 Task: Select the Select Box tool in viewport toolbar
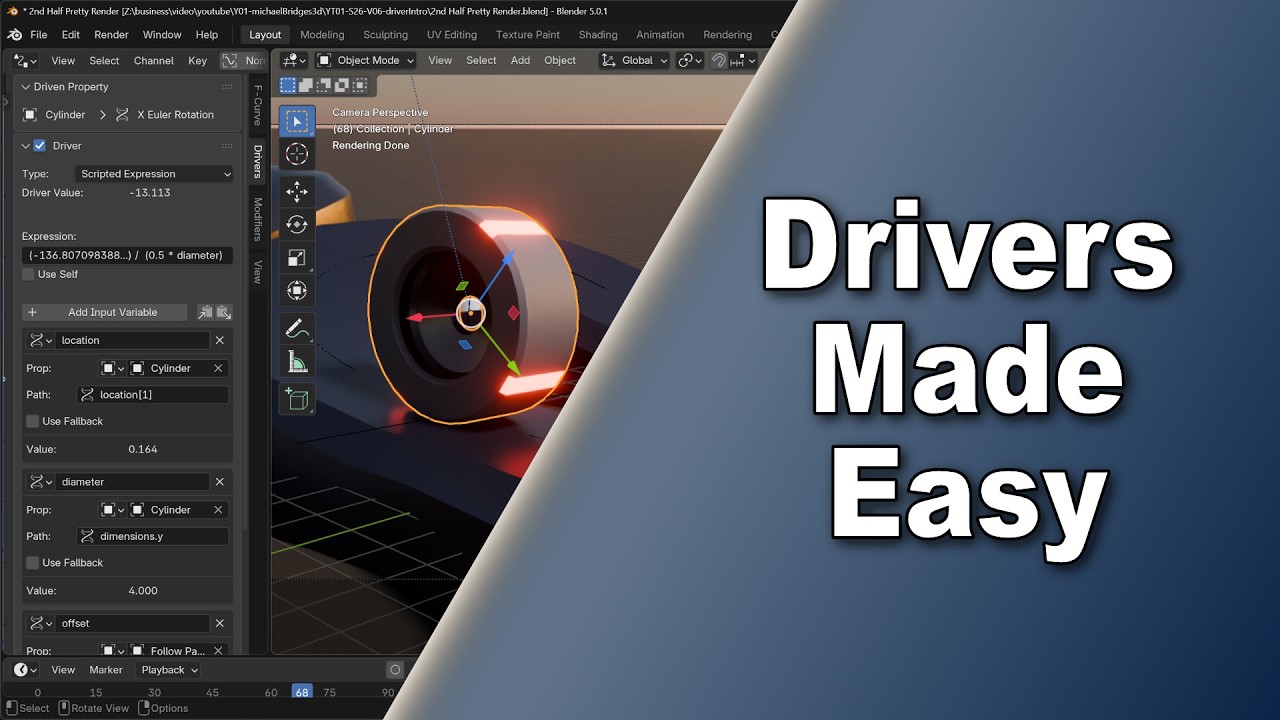[297, 122]
